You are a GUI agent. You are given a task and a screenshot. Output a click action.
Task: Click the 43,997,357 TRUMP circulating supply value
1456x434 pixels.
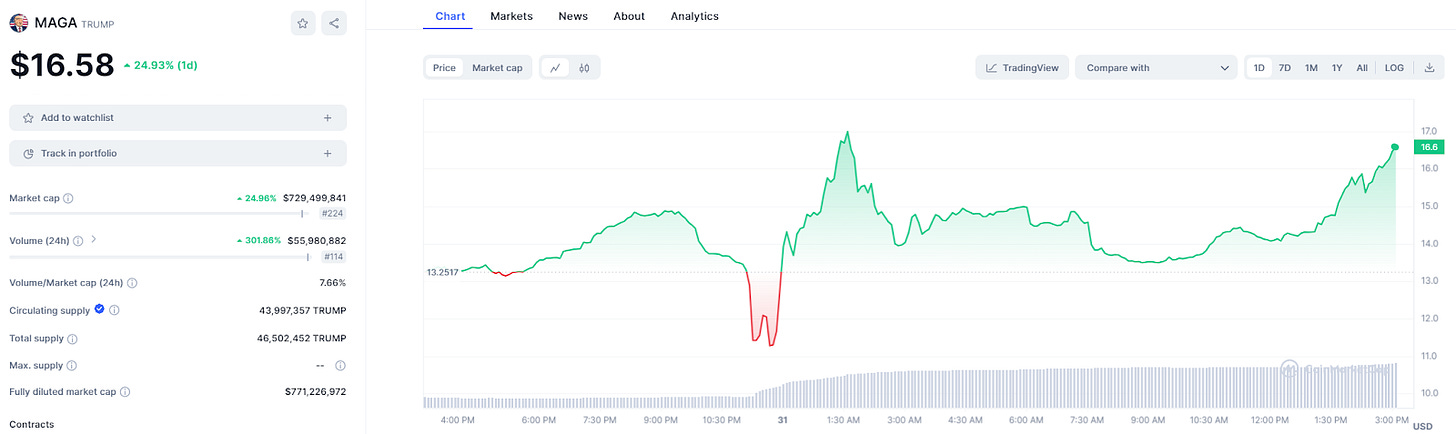[x=303, y=311]
